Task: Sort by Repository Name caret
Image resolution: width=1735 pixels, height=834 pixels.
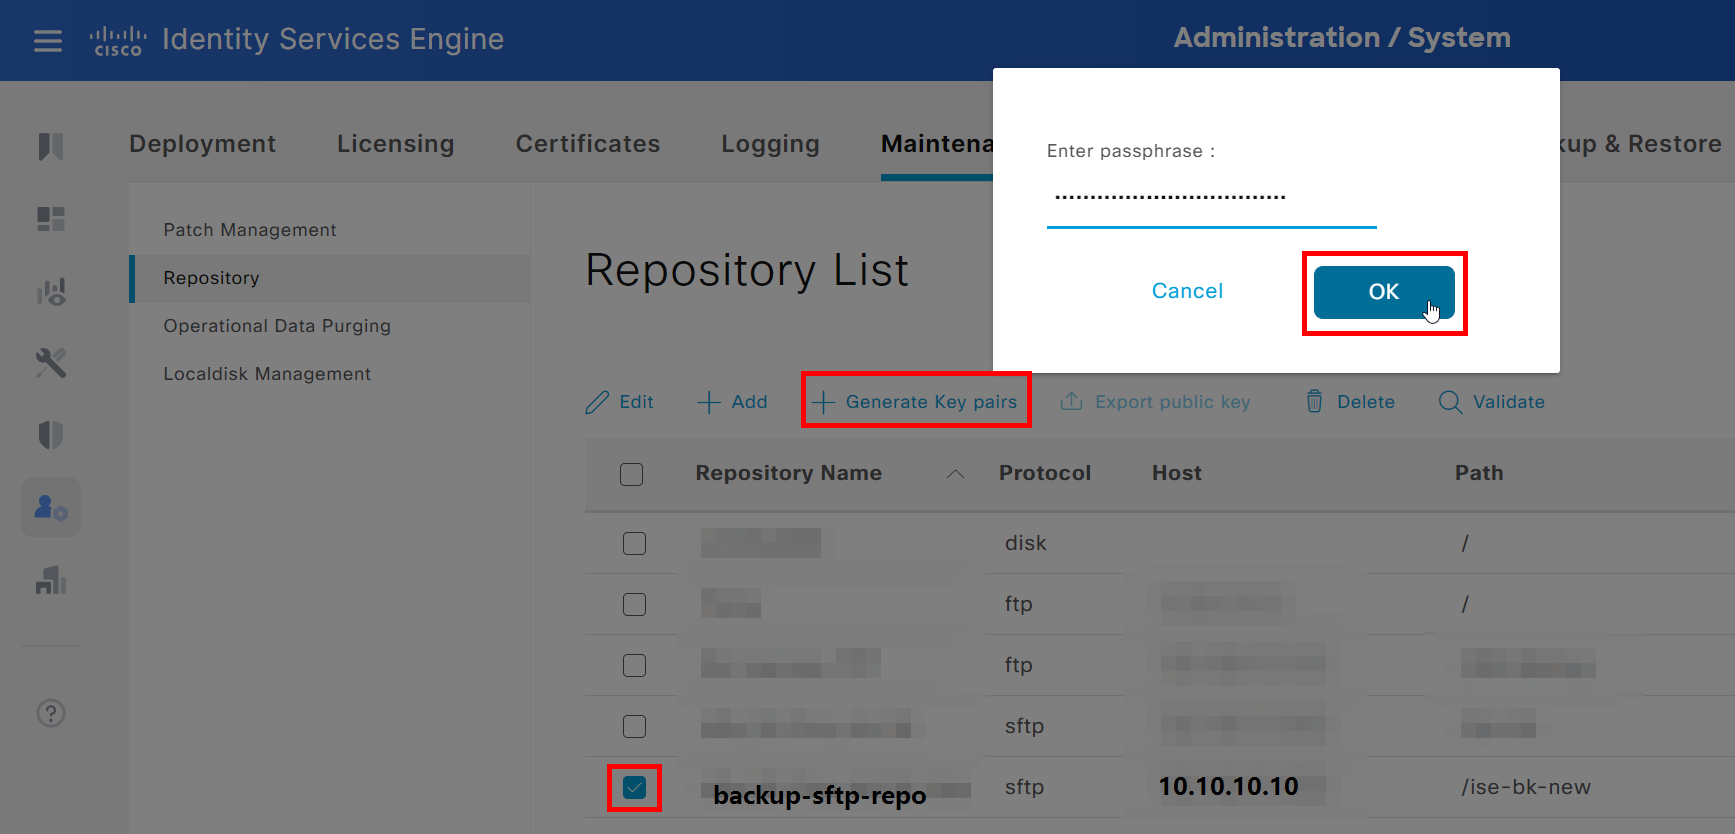Action: [x=955, y=474]
